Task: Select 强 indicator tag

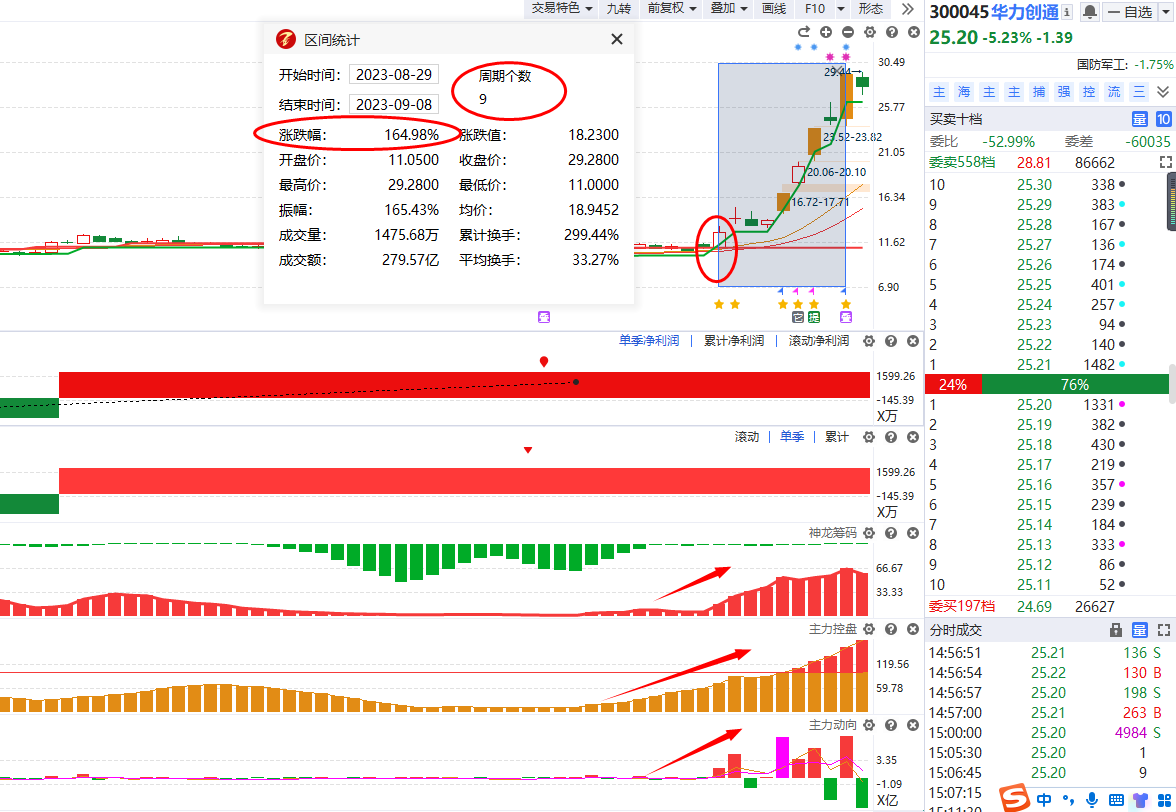Action: coord(1064,91)
